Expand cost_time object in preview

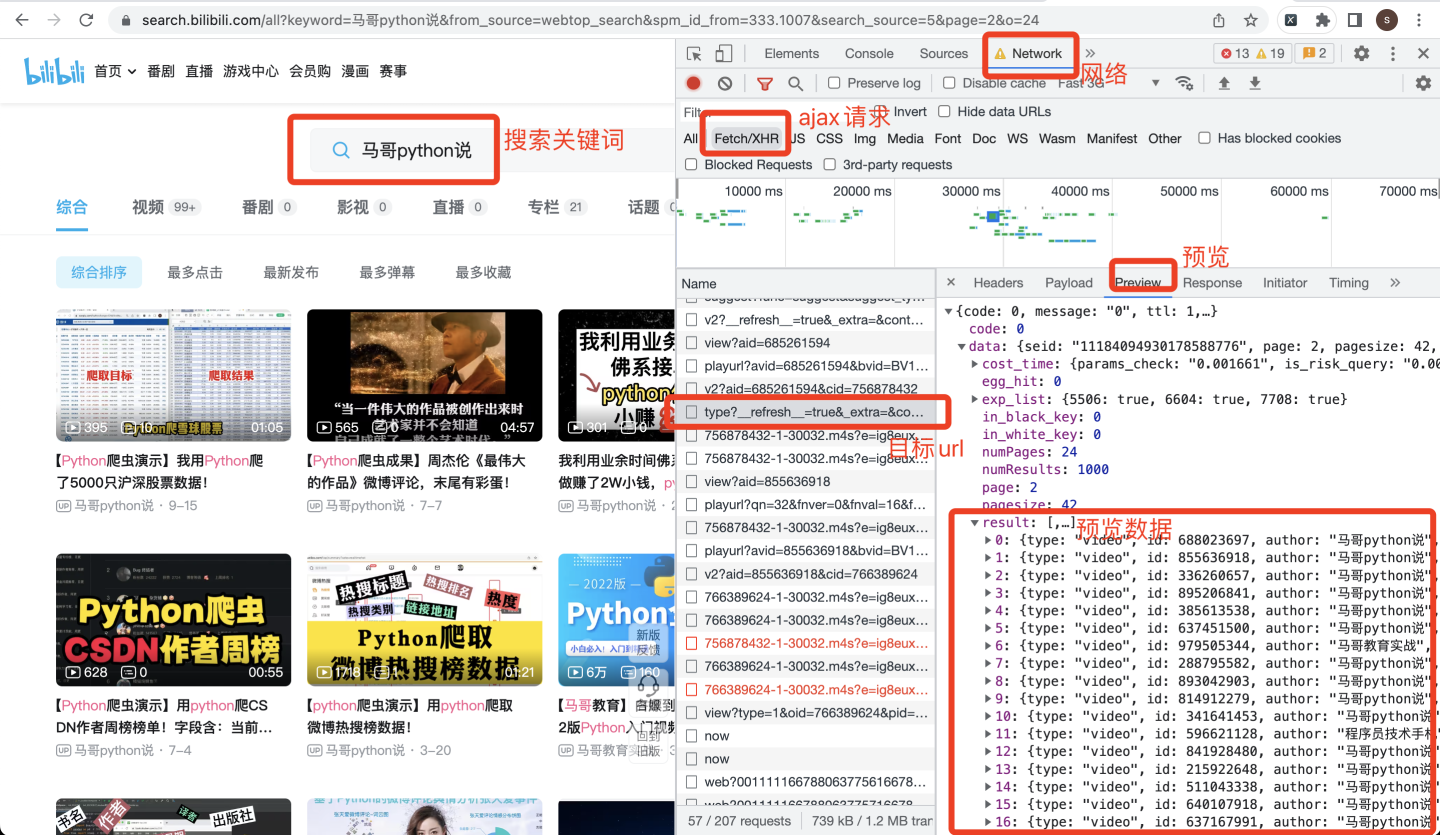pos(975,364)
